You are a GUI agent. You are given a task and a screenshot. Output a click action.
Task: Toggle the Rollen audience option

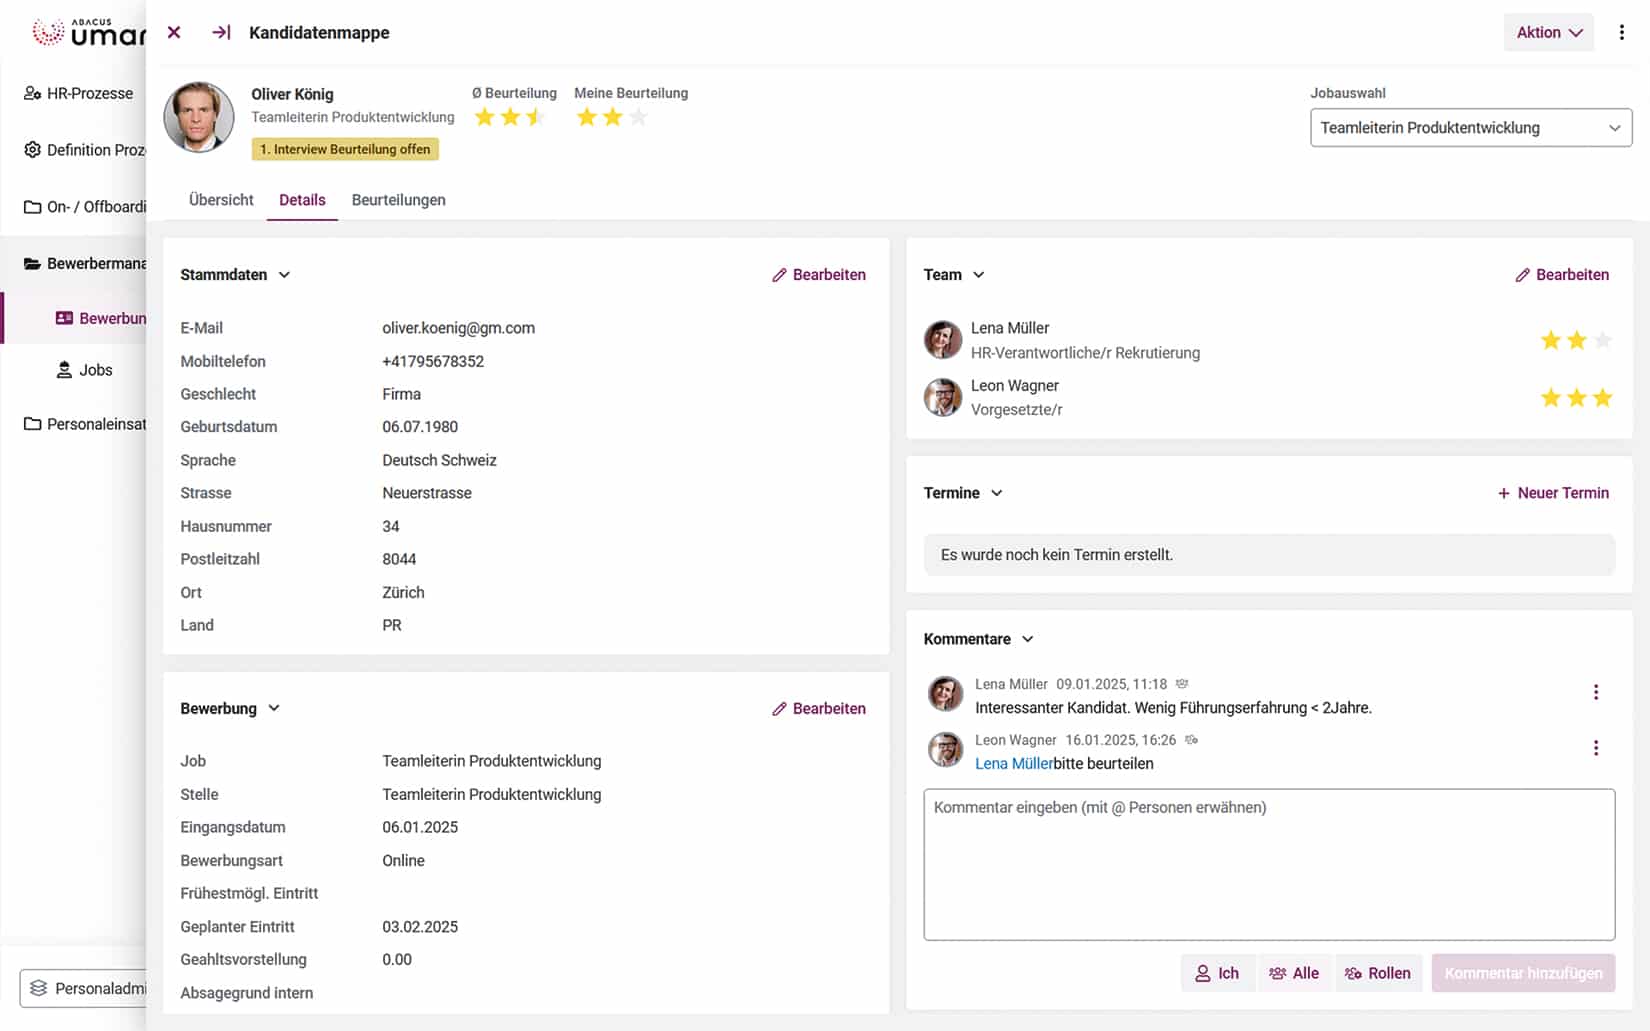(1378, 972)
